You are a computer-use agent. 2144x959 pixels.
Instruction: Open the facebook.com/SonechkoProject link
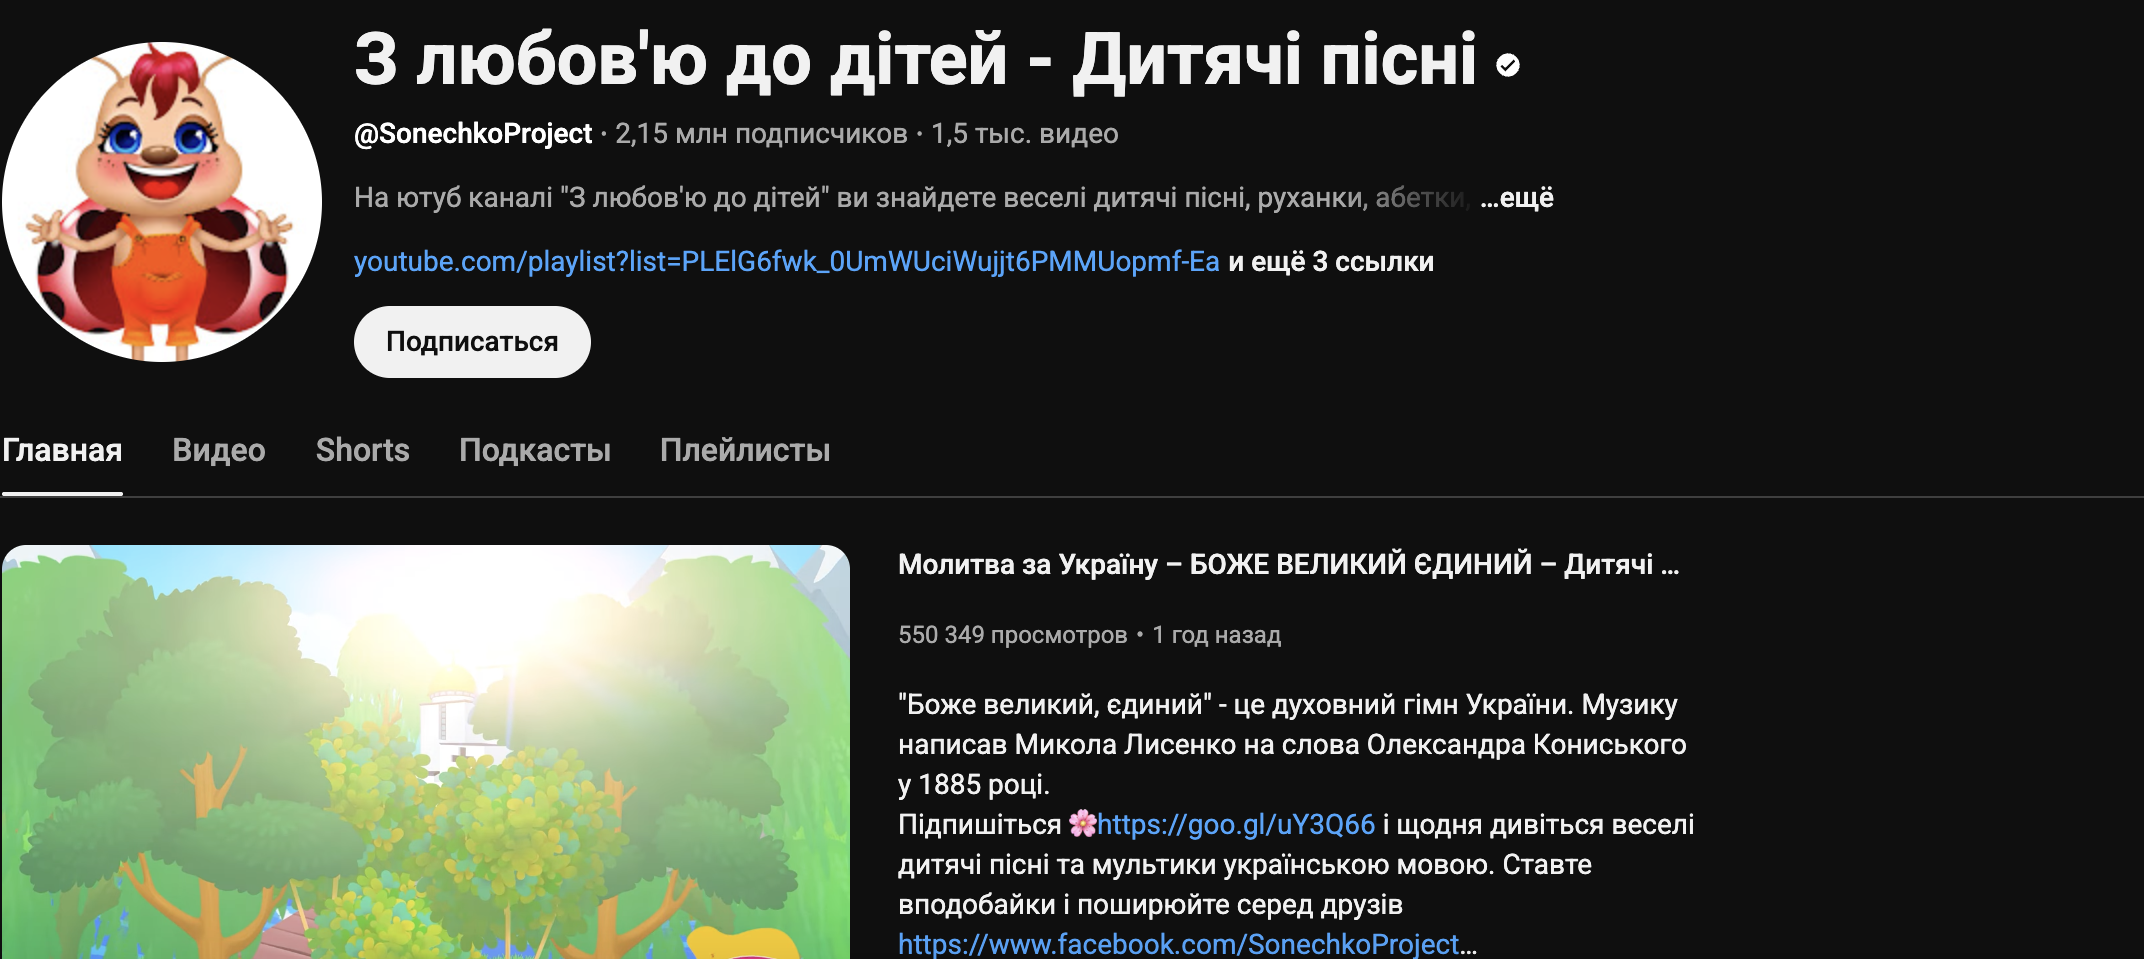pos(1187,944)
